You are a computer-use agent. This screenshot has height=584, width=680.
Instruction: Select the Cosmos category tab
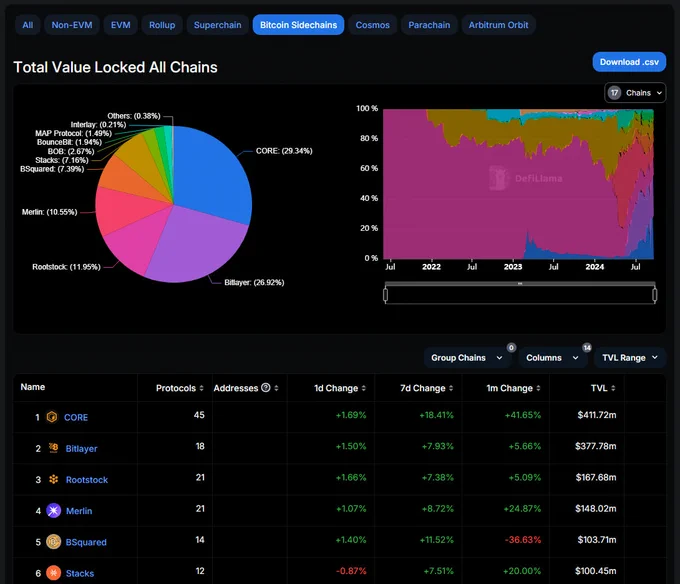coord(373,25)
